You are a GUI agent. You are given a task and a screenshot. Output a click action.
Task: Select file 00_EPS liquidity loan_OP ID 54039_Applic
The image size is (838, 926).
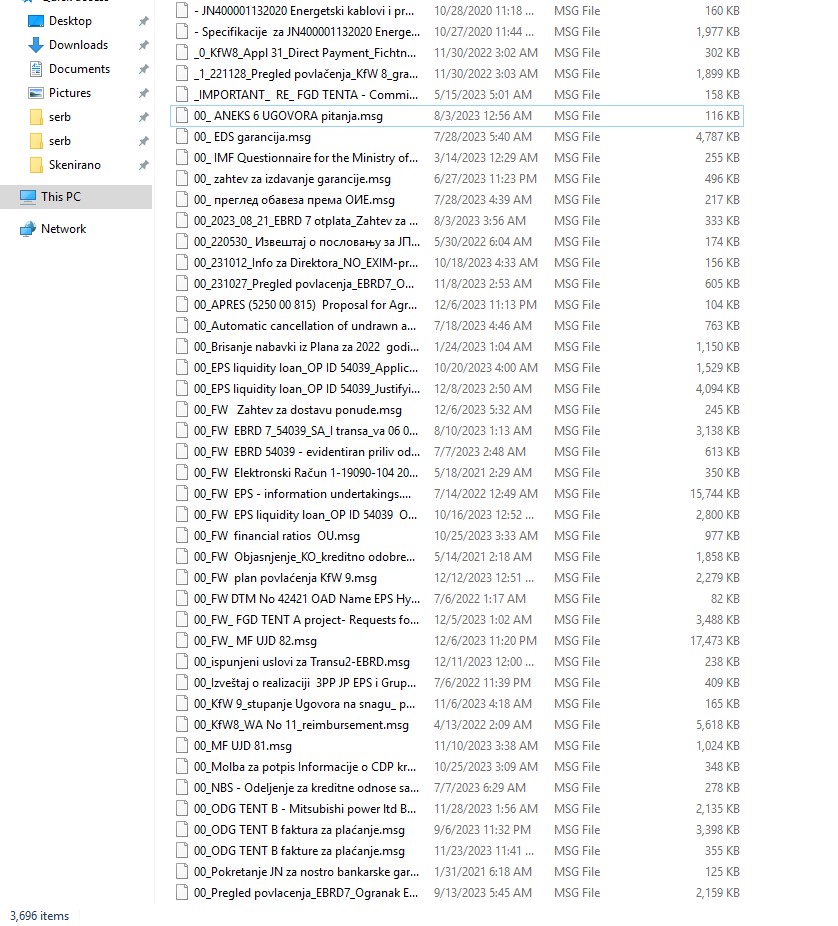pyautogui.click(x=306, y=368)
